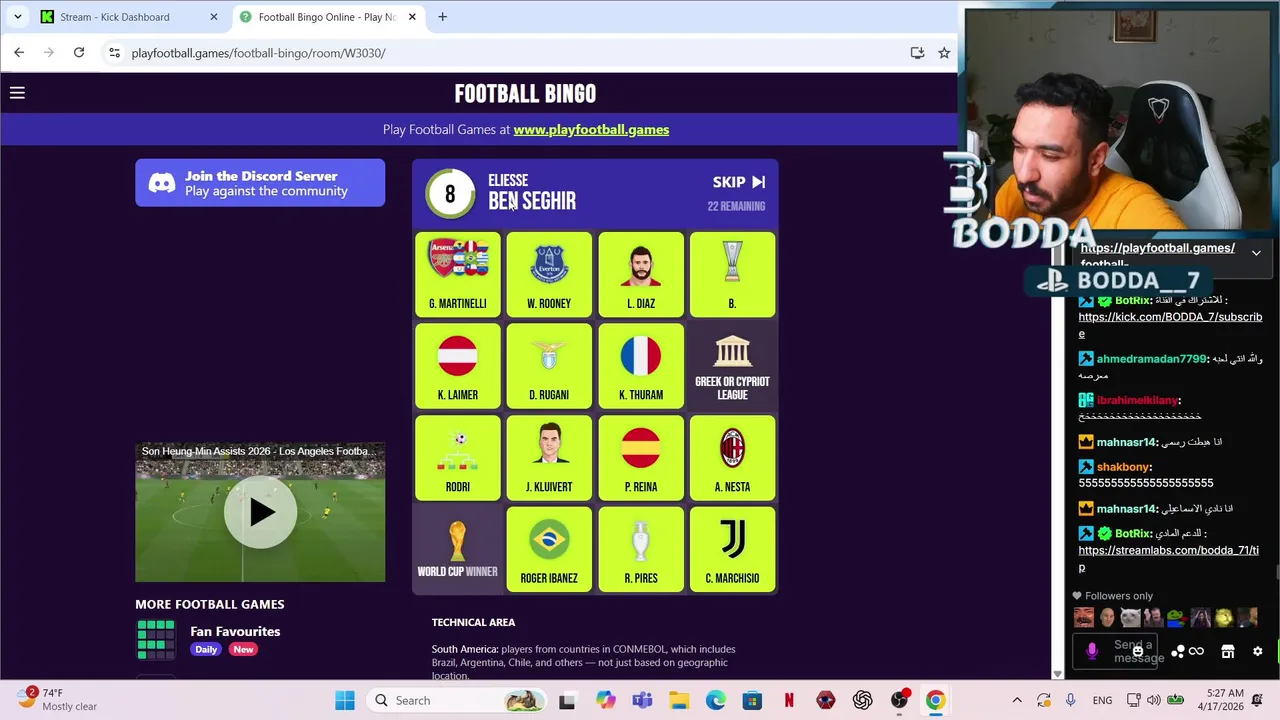Select the Football Bingo Online tab
Image resolution: width=1280 pixels, height=720 pixels.
coord(327,17)
